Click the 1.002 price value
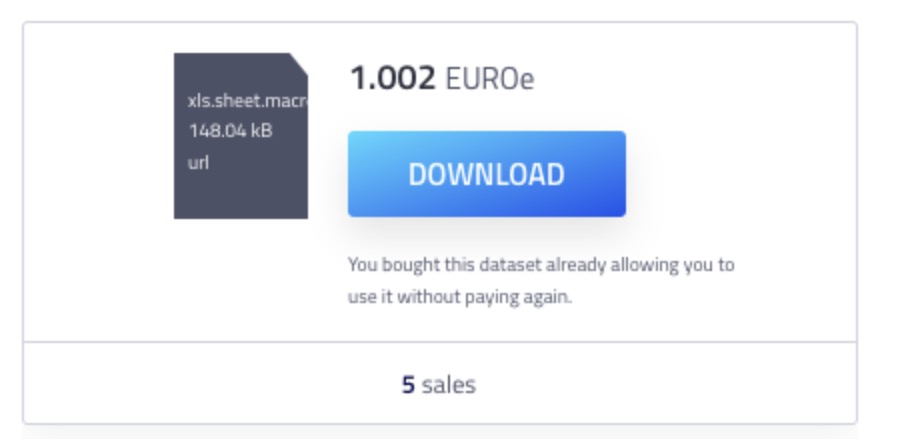898x442 pixels. click(x=392, y=78)
